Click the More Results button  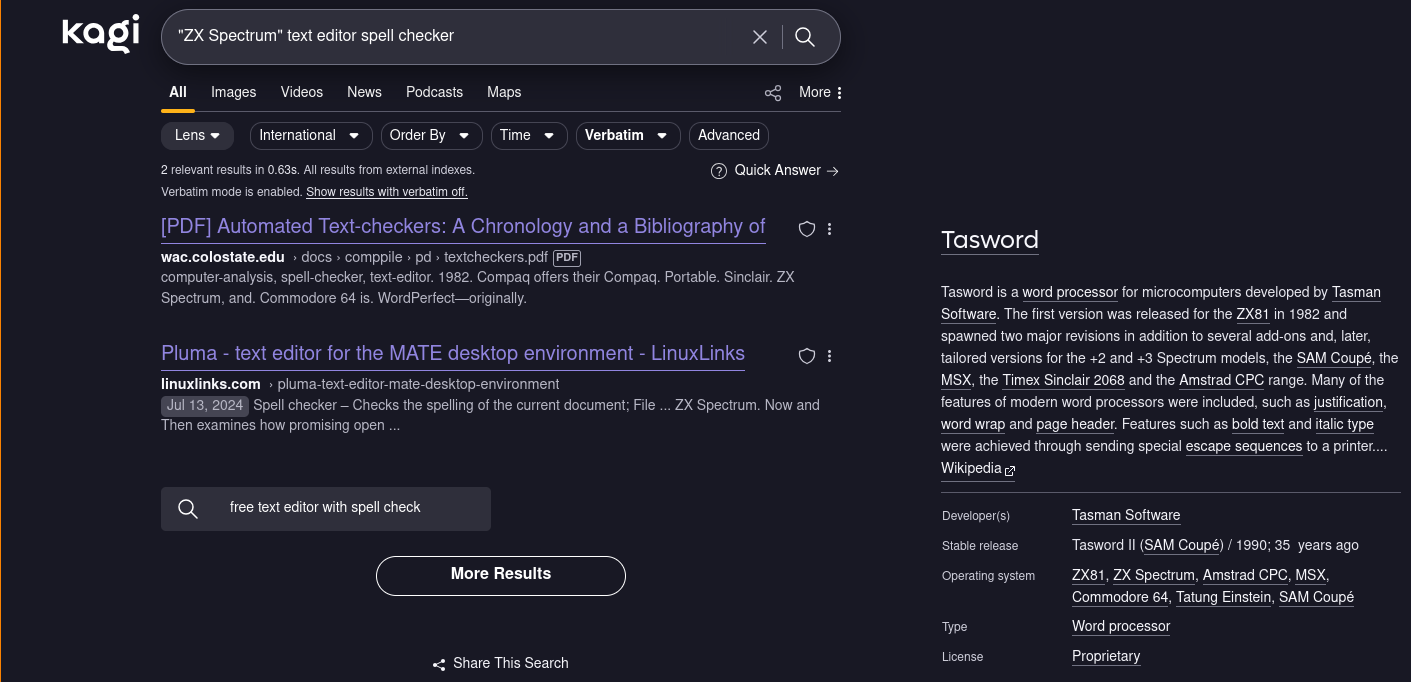click(501, 575)
